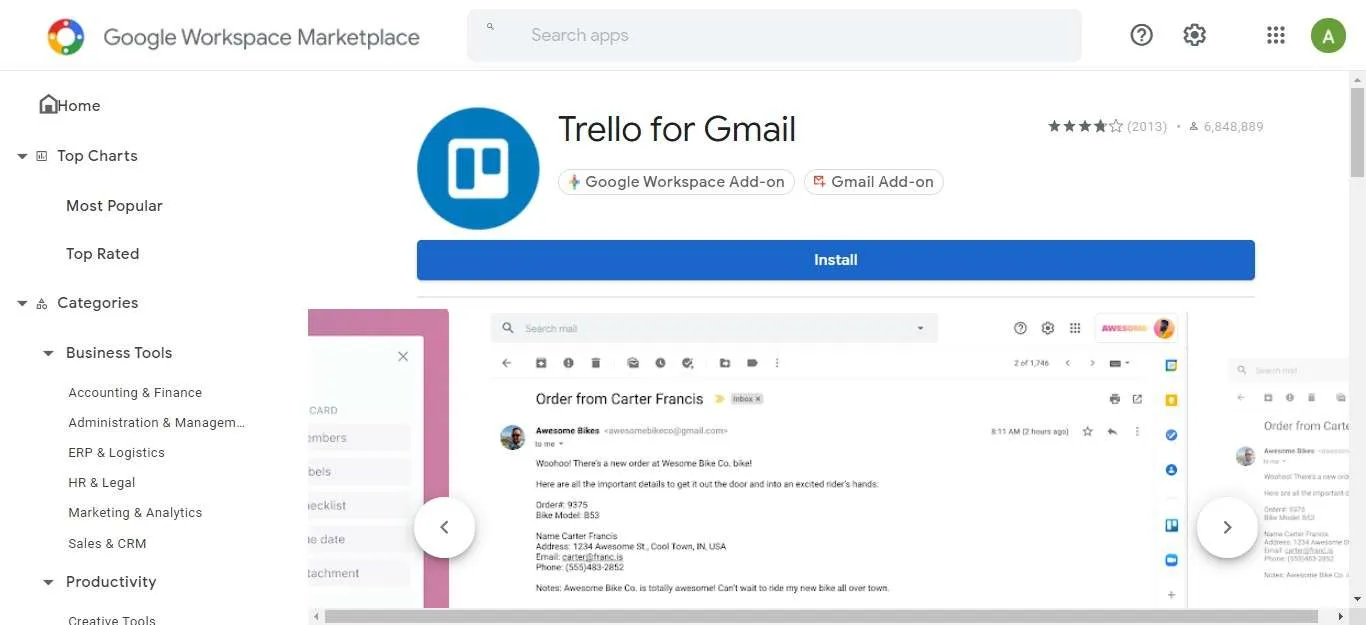Screen dimensions: 1366x625
Task: Show the next screenshot with right arrow
Action: coord(1227,527)
